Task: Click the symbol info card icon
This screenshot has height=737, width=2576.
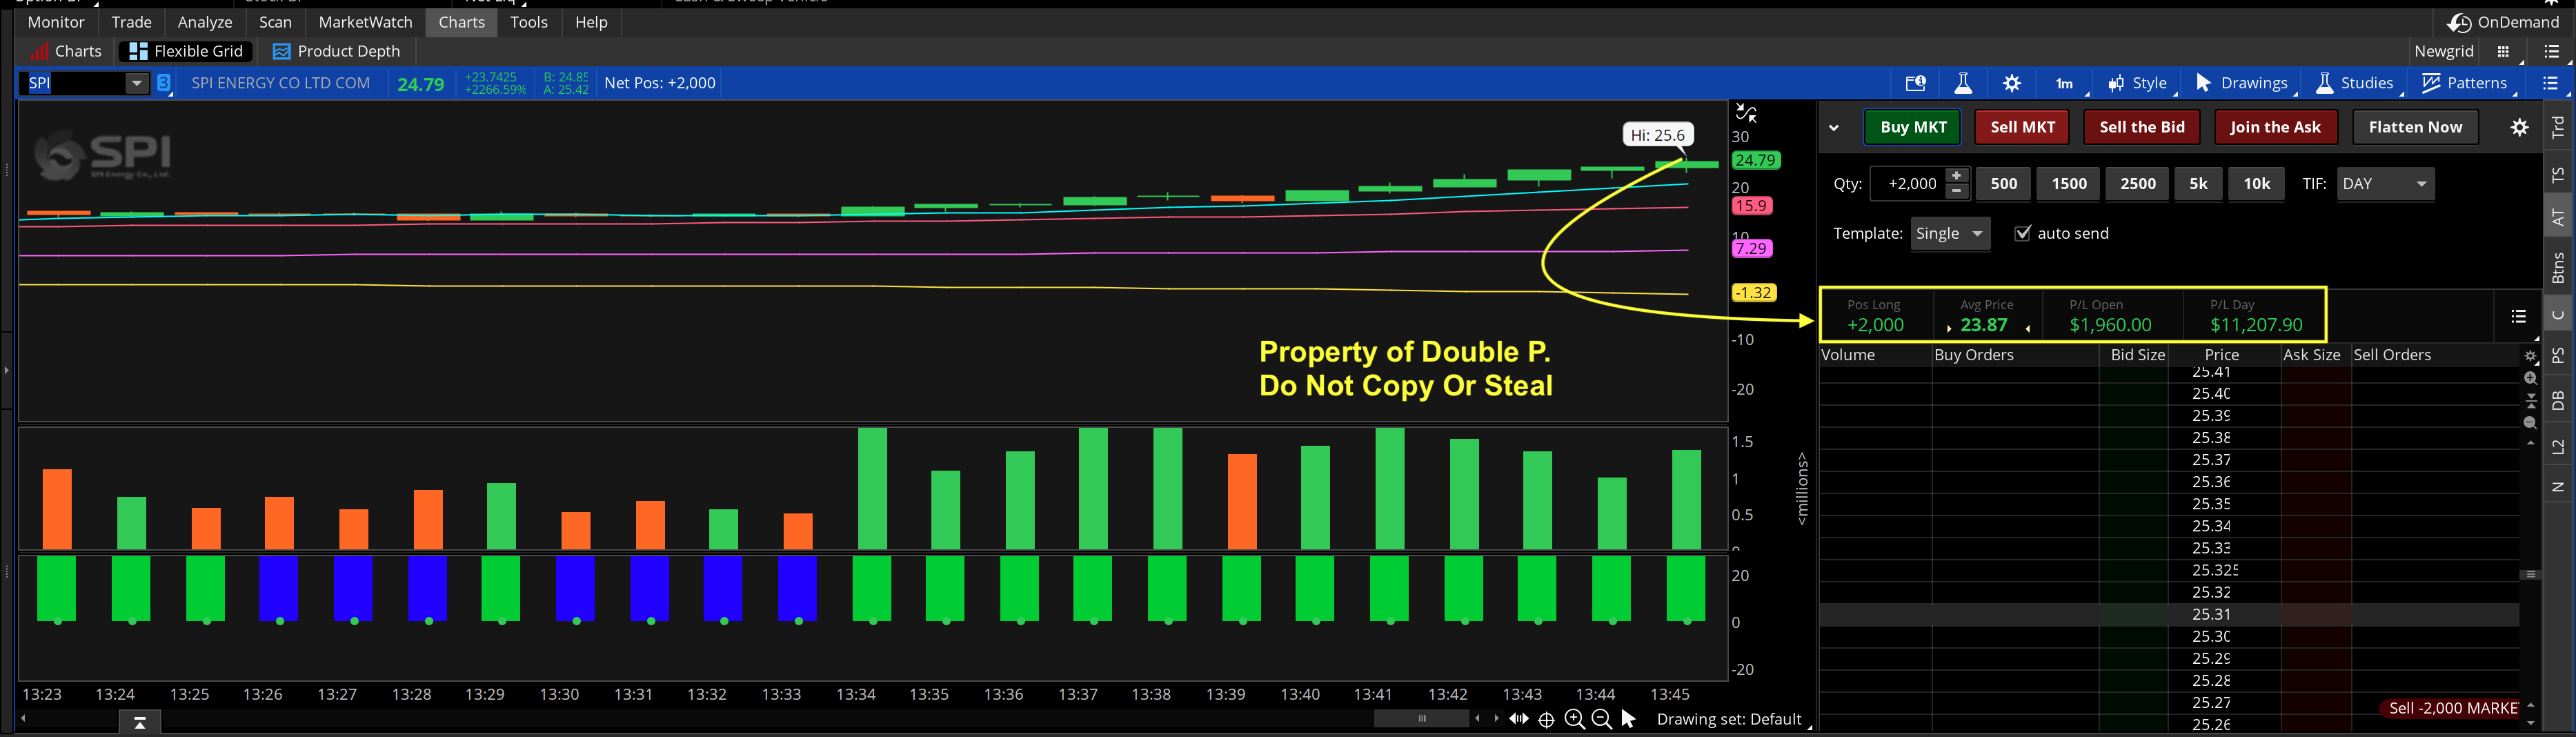Action: pos(1915,83)
